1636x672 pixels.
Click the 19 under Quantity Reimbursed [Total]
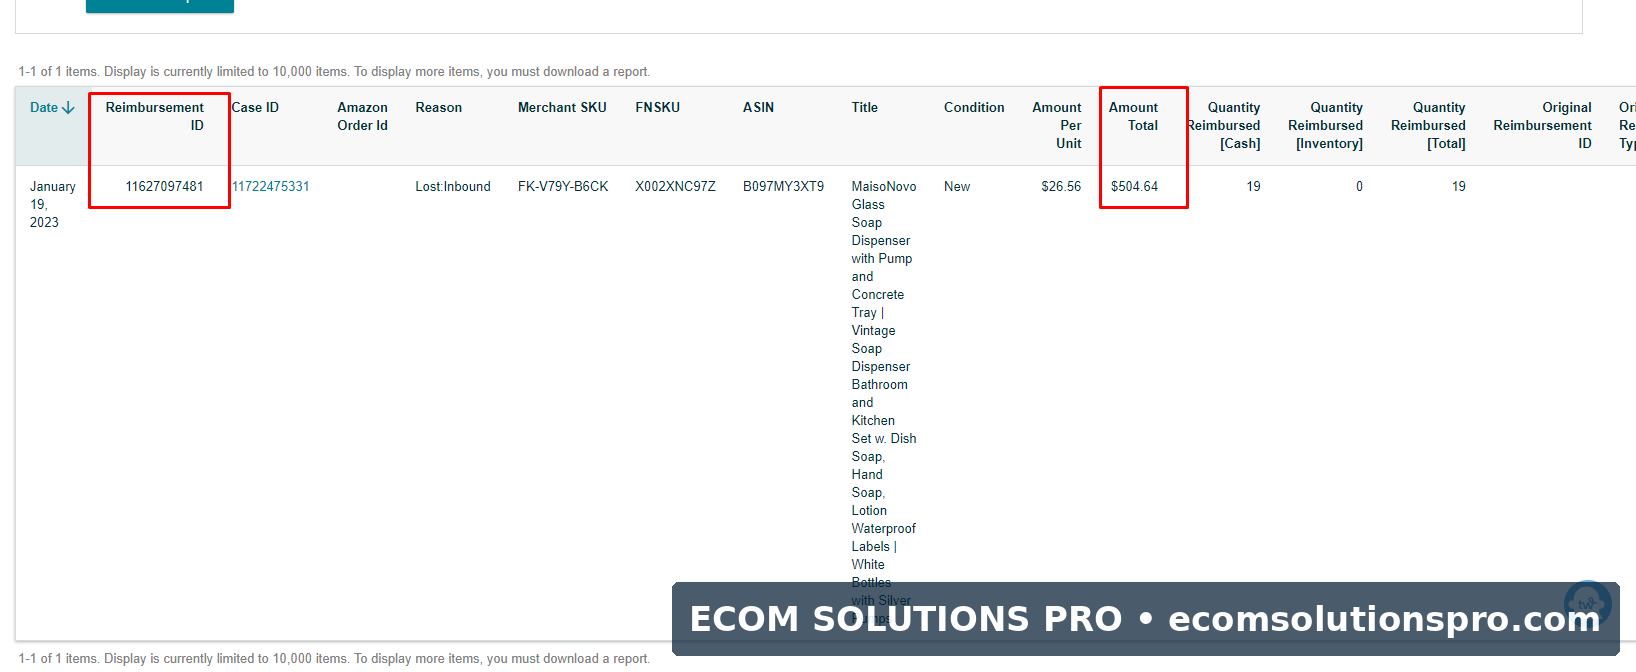click(x=1459, y=186)
